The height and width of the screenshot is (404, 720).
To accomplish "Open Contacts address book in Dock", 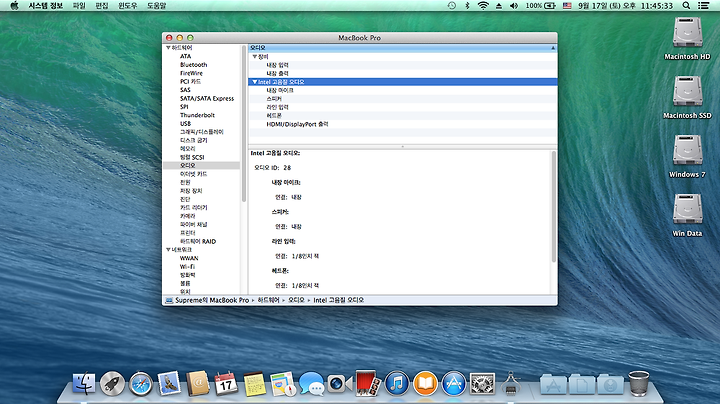I will point(197,384).
